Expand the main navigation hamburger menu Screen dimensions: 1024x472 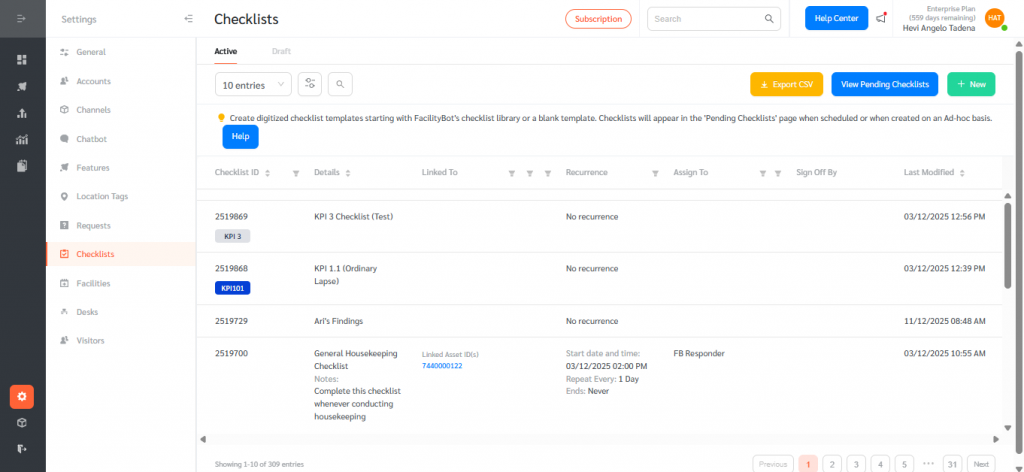coord(22,19)
